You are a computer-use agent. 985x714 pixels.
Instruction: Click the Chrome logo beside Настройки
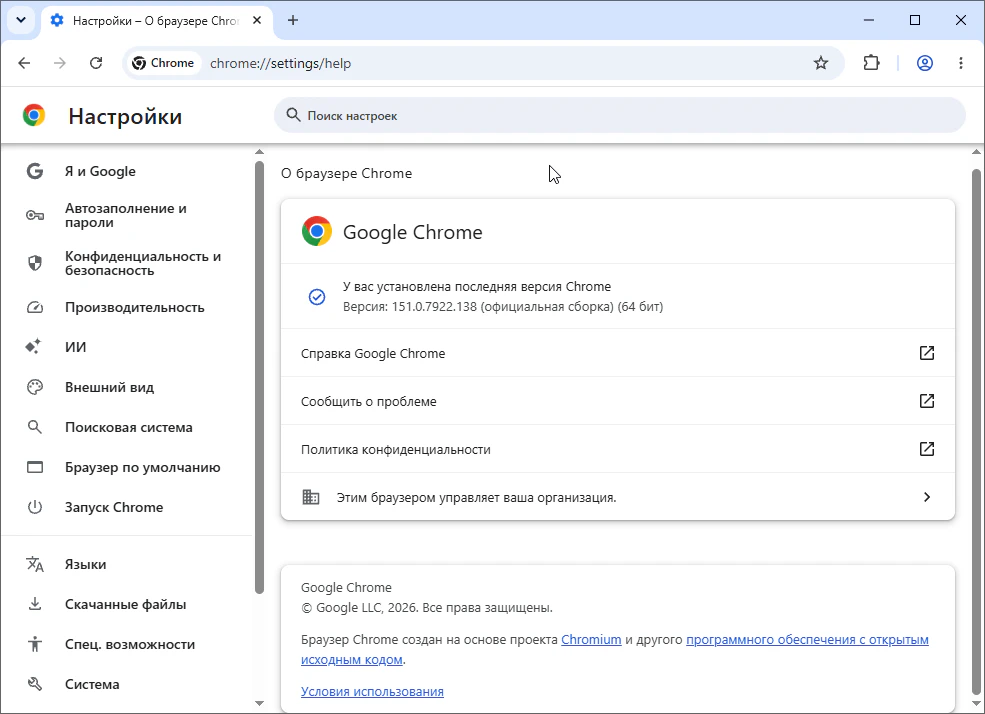coord(34,116)
